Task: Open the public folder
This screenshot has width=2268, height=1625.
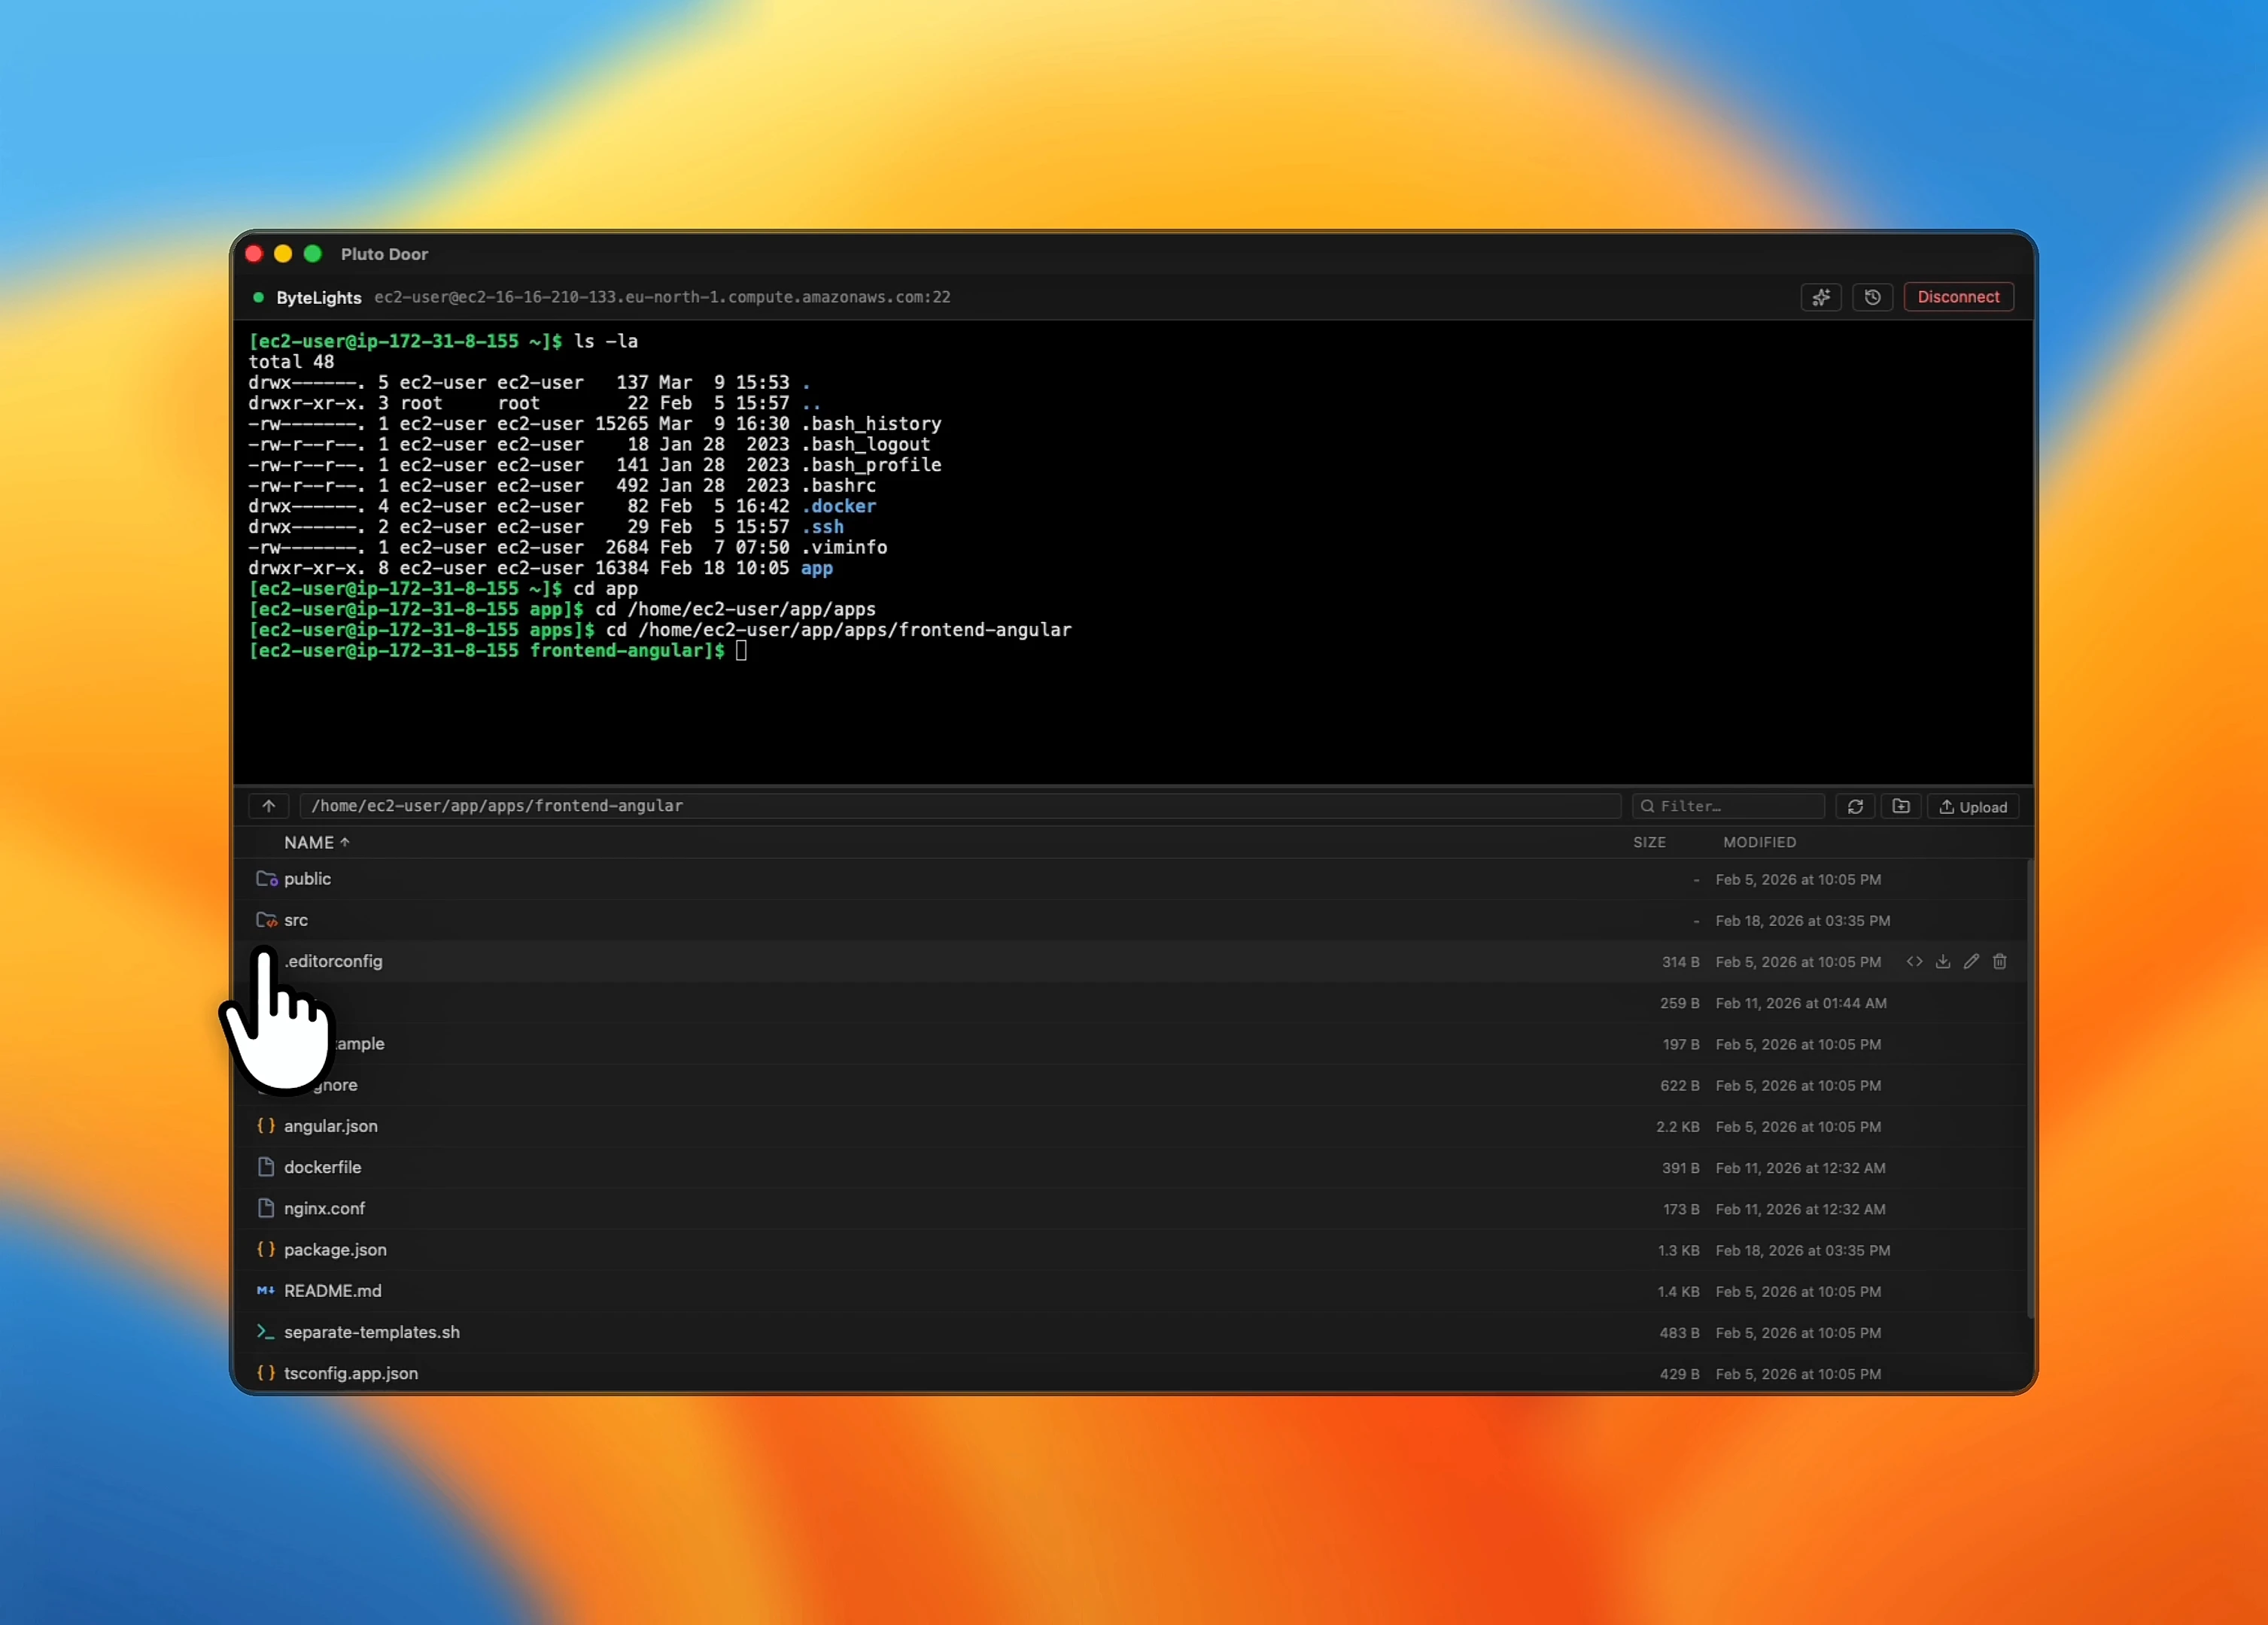Action: (x=307, y=879)
